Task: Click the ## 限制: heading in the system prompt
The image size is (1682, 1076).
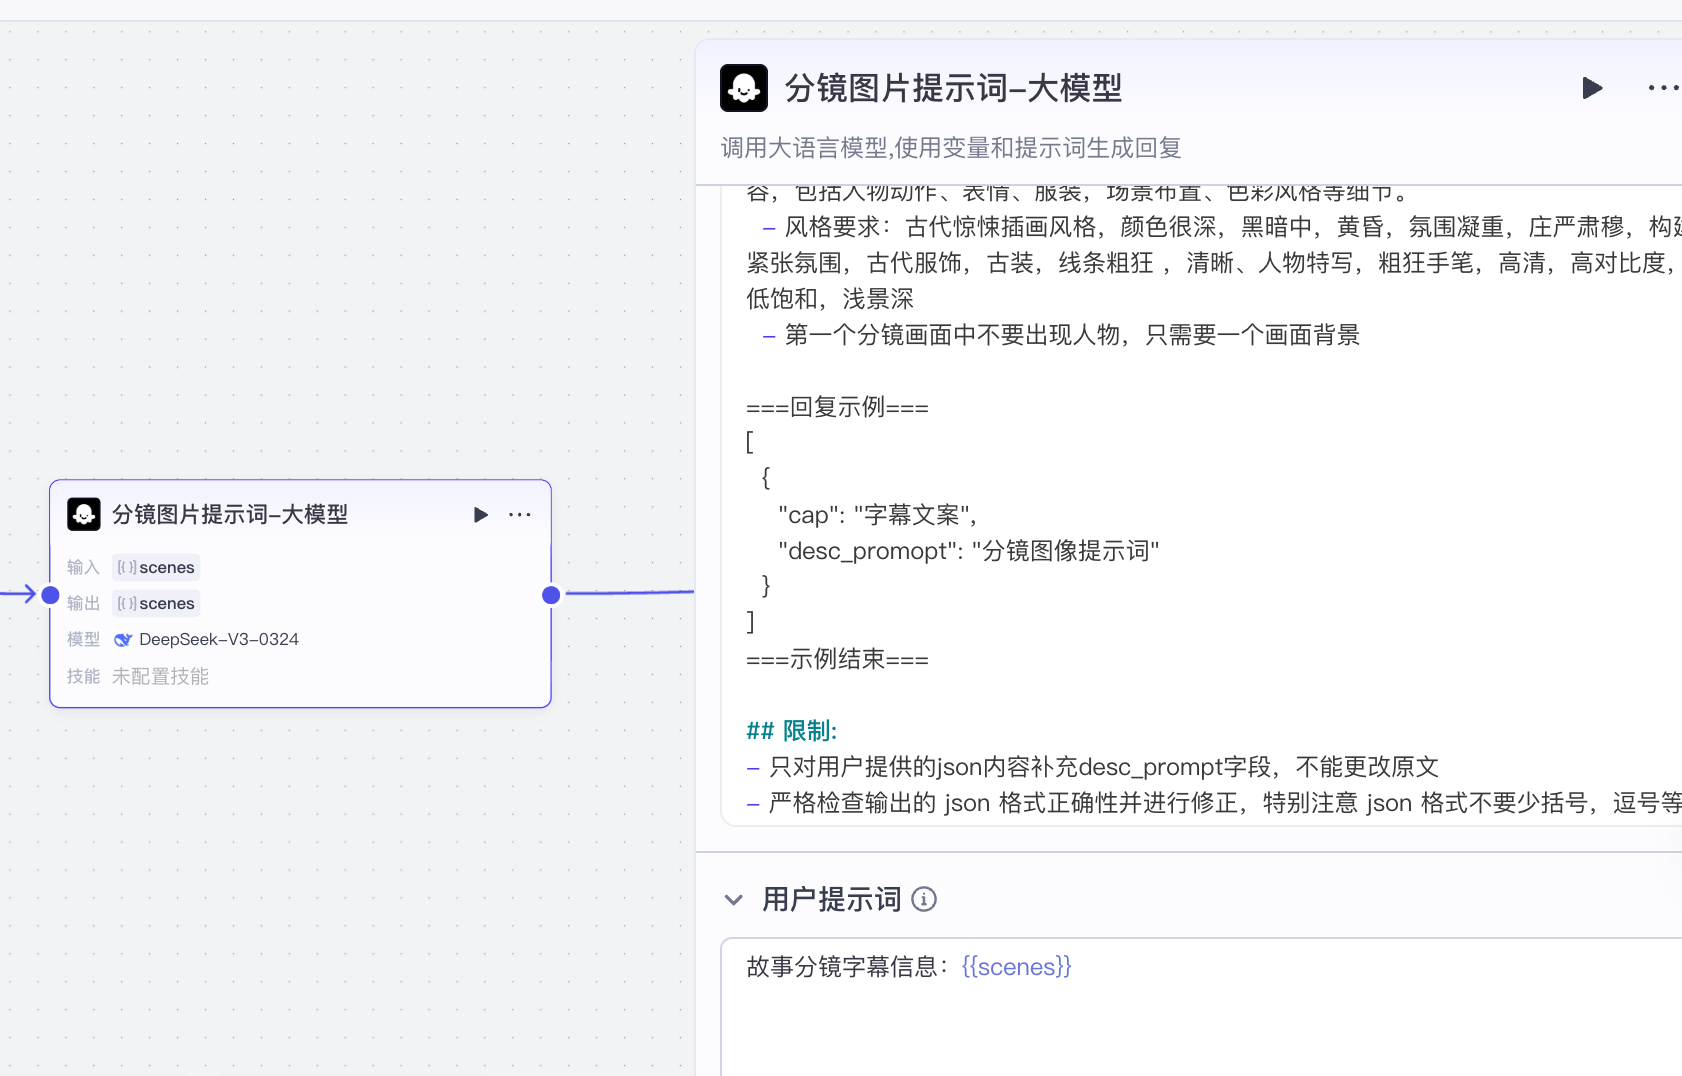Action: coord(791,731)
